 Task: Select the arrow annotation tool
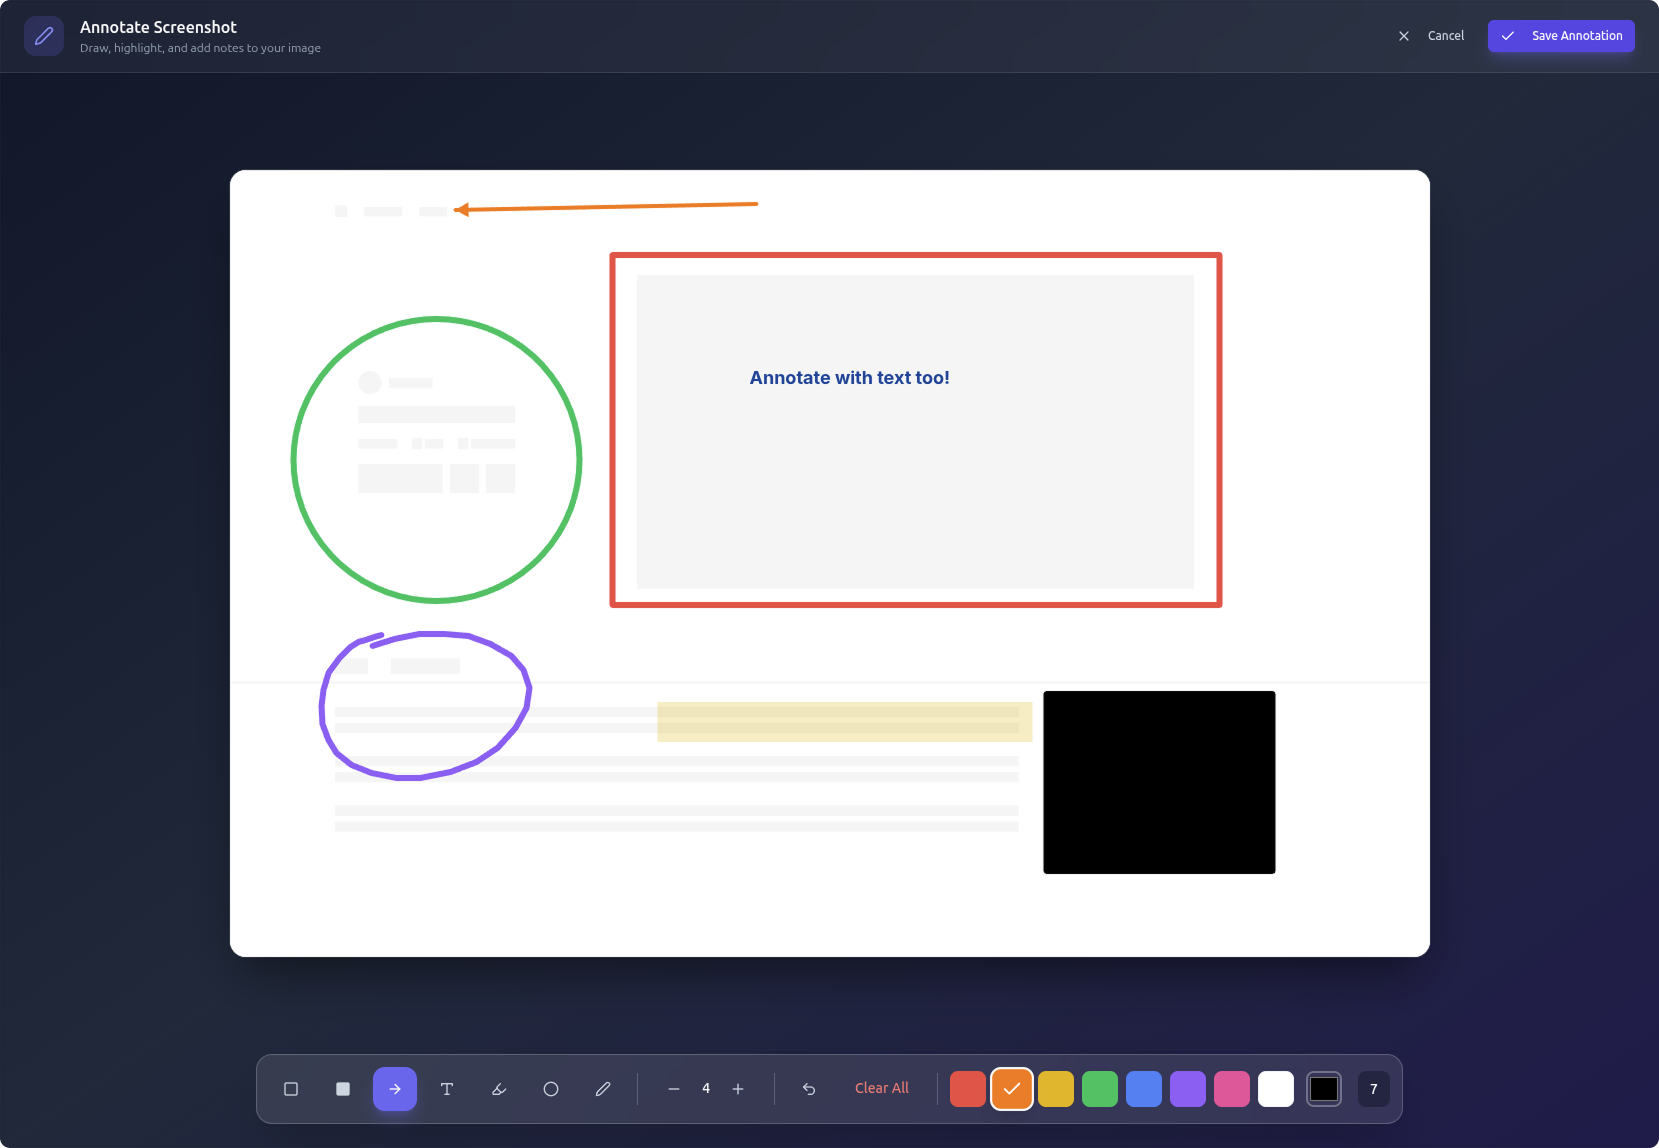coord(395,1089)
